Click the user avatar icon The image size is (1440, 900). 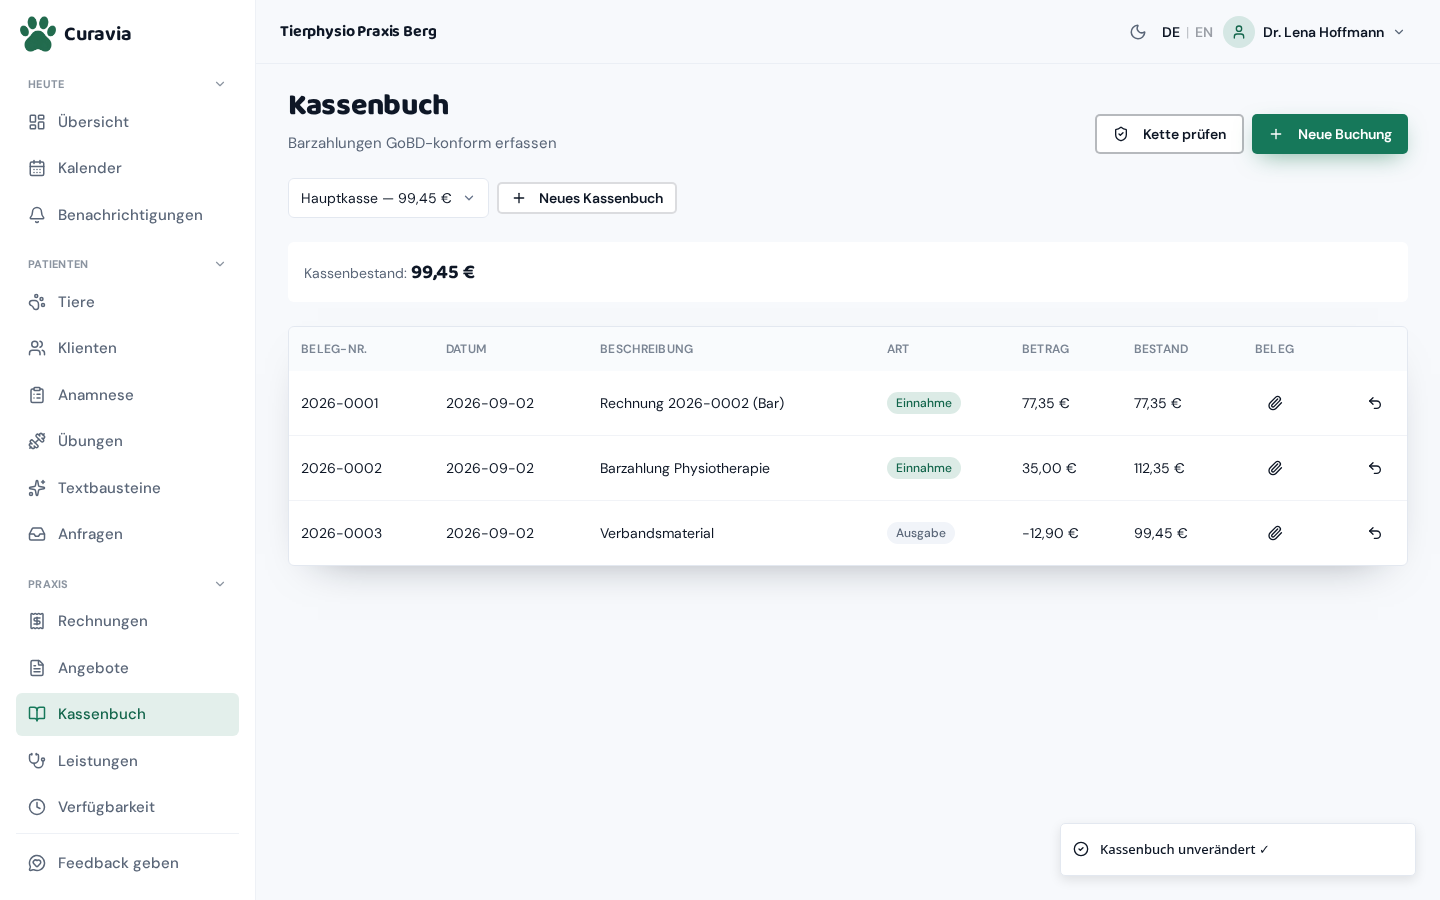[x=1239, y=32]
